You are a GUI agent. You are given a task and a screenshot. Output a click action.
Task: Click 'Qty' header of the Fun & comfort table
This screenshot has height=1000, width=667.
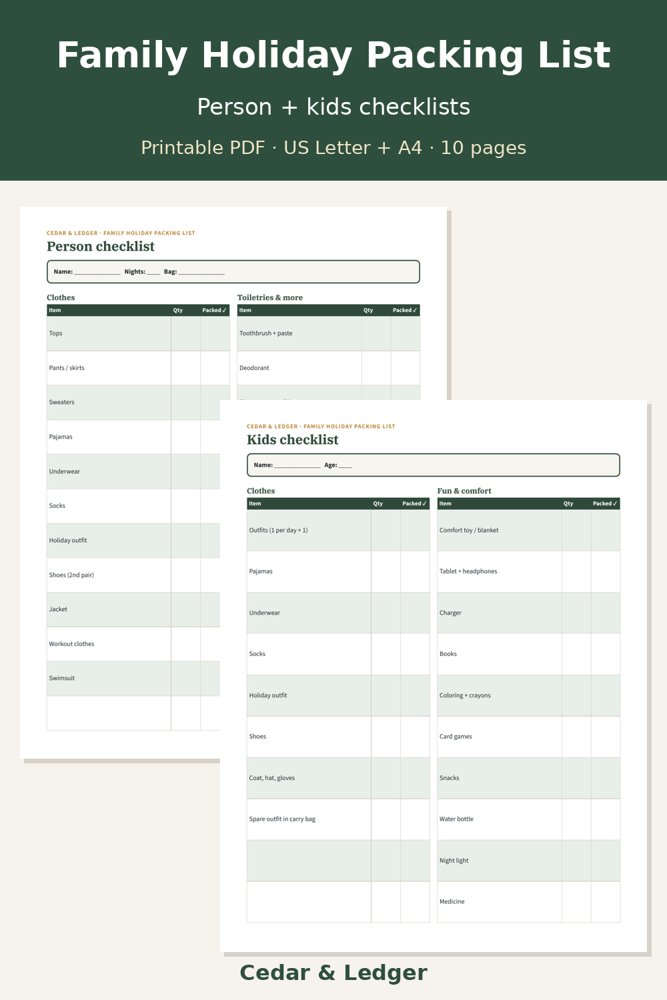click(x=568, y=504)
